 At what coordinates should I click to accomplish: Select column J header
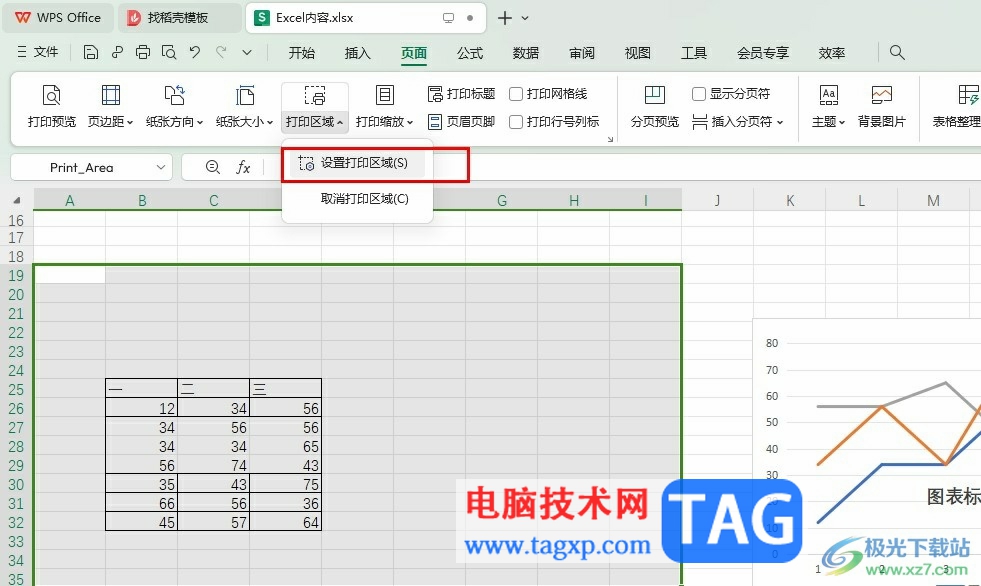(x=718, y=201)
